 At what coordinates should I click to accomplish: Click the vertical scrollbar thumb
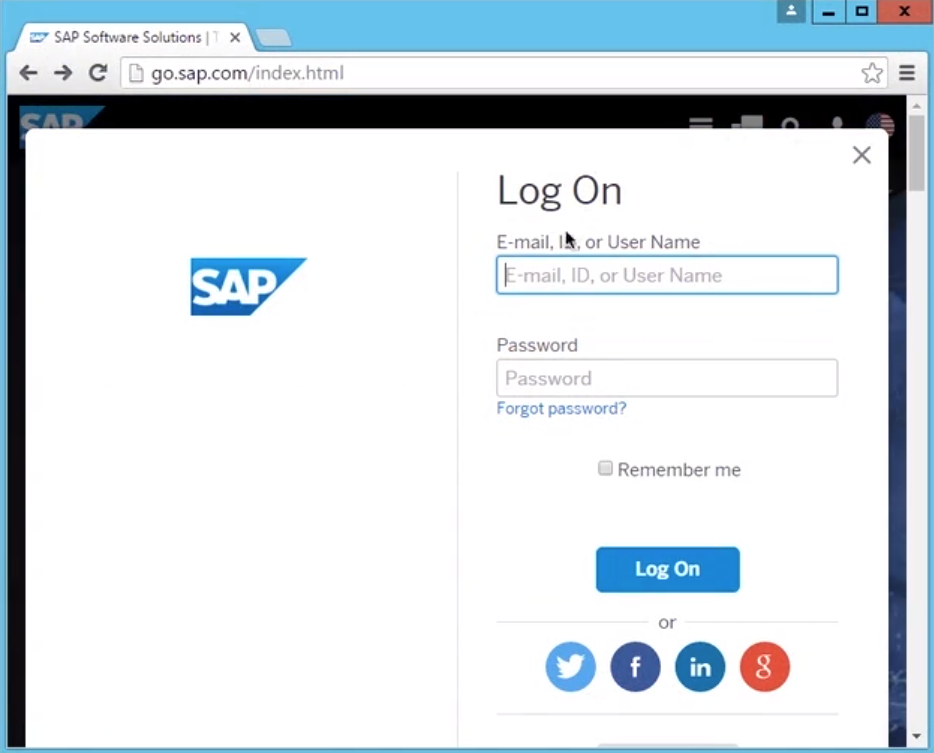point(917,153)
